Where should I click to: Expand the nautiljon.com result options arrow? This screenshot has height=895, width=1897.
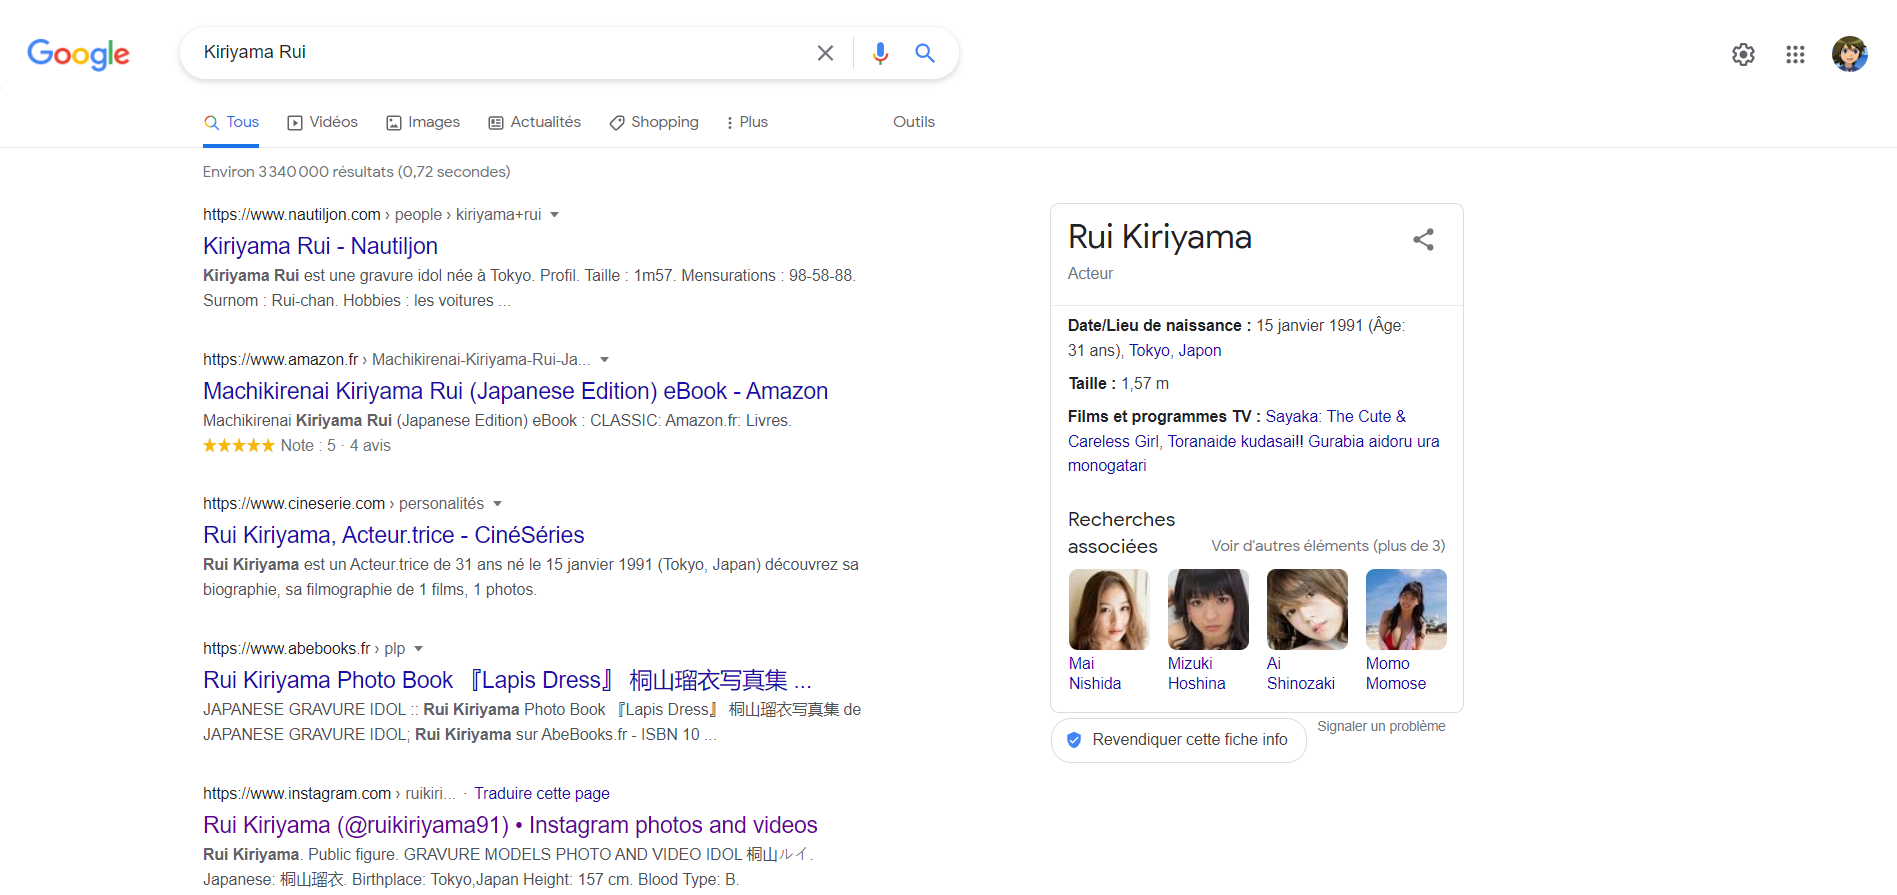(x=555, y=215)
